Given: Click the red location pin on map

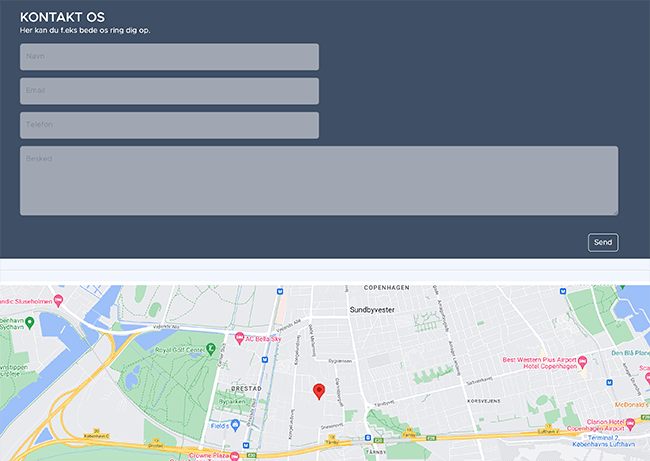Looking at the screenshot, I should [319, 391].
